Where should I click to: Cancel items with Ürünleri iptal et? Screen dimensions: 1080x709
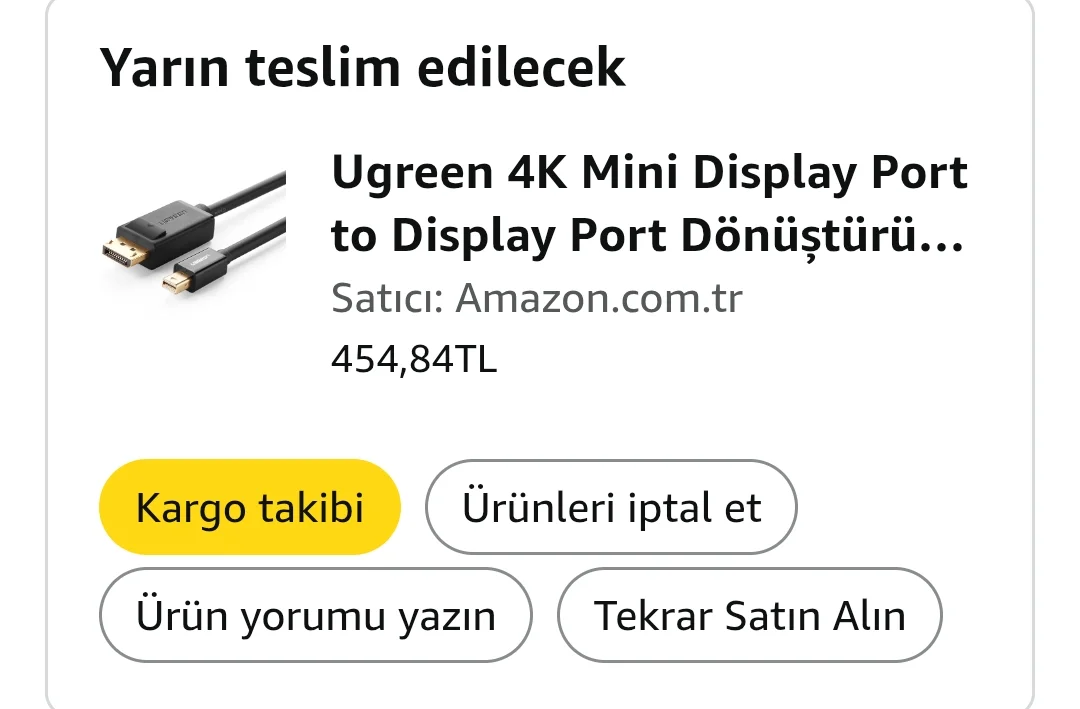coord(611,507)
